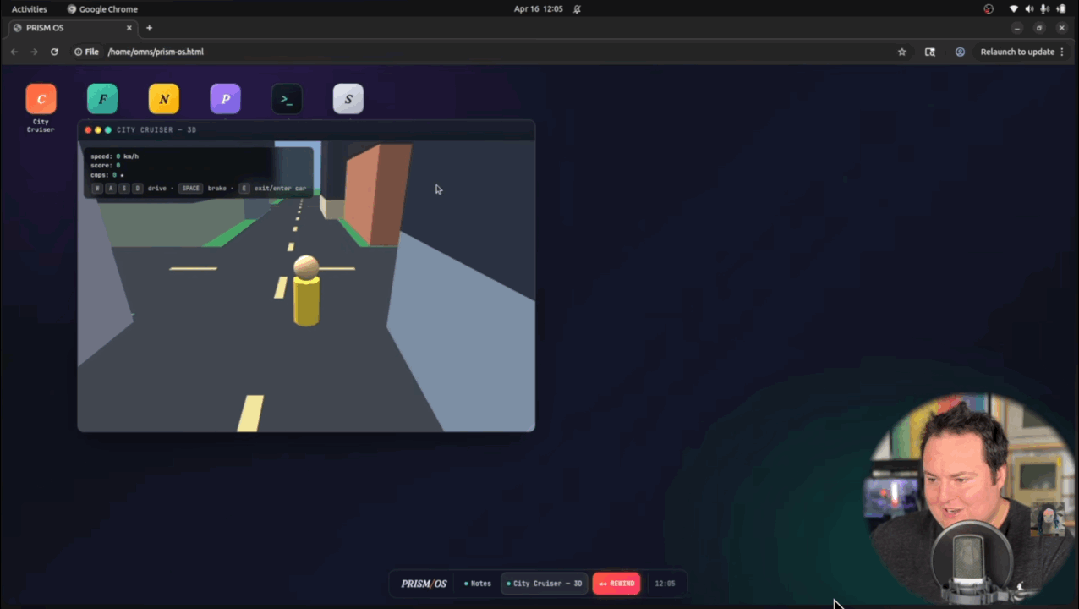Click the W key hint in game HUD
The width and height of the screenshot is (1079, 609).
pyautogui.click(x=97, y=188)
